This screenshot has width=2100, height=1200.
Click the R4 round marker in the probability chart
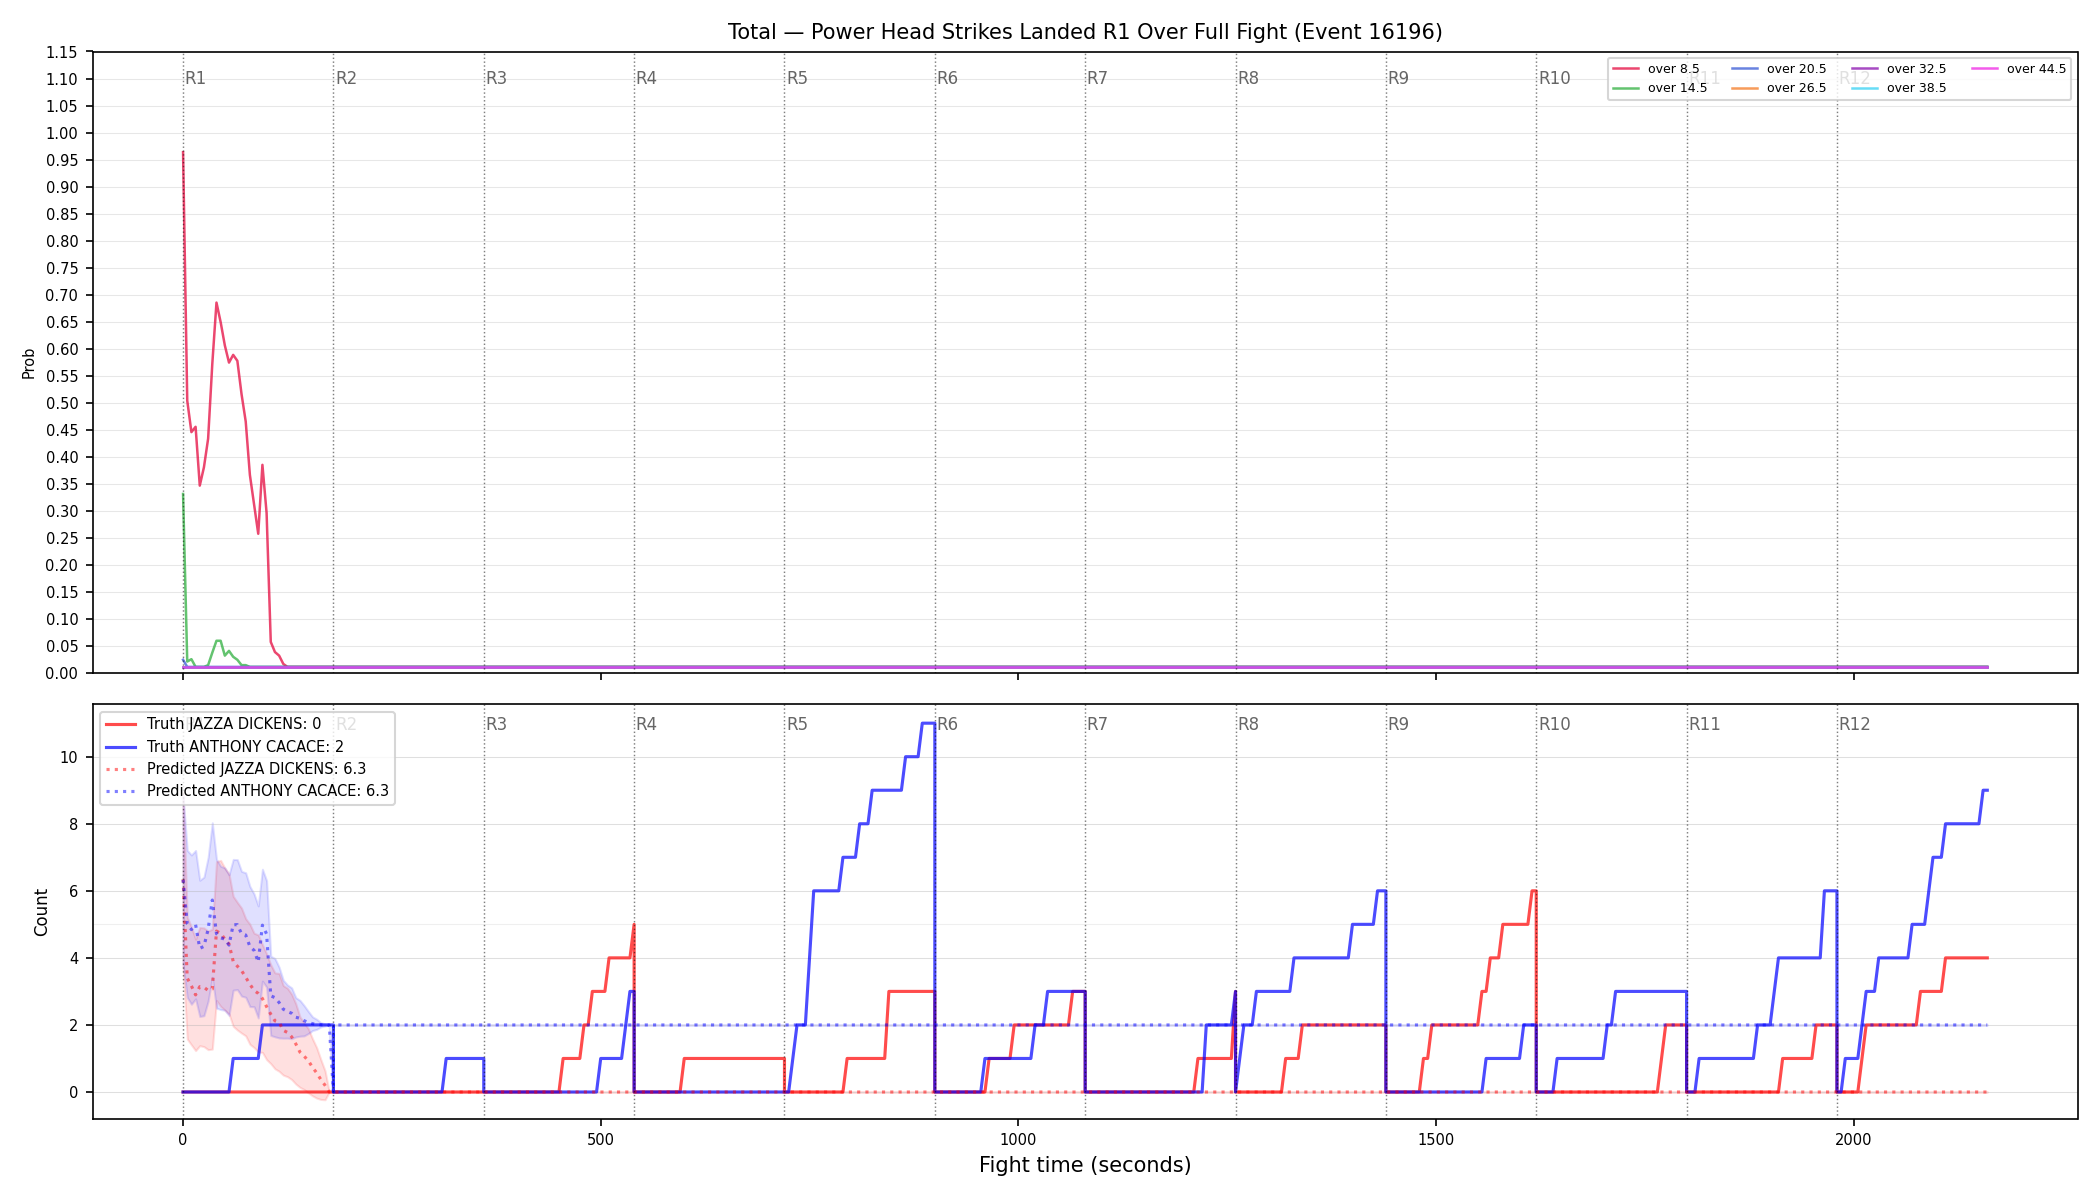646,78
